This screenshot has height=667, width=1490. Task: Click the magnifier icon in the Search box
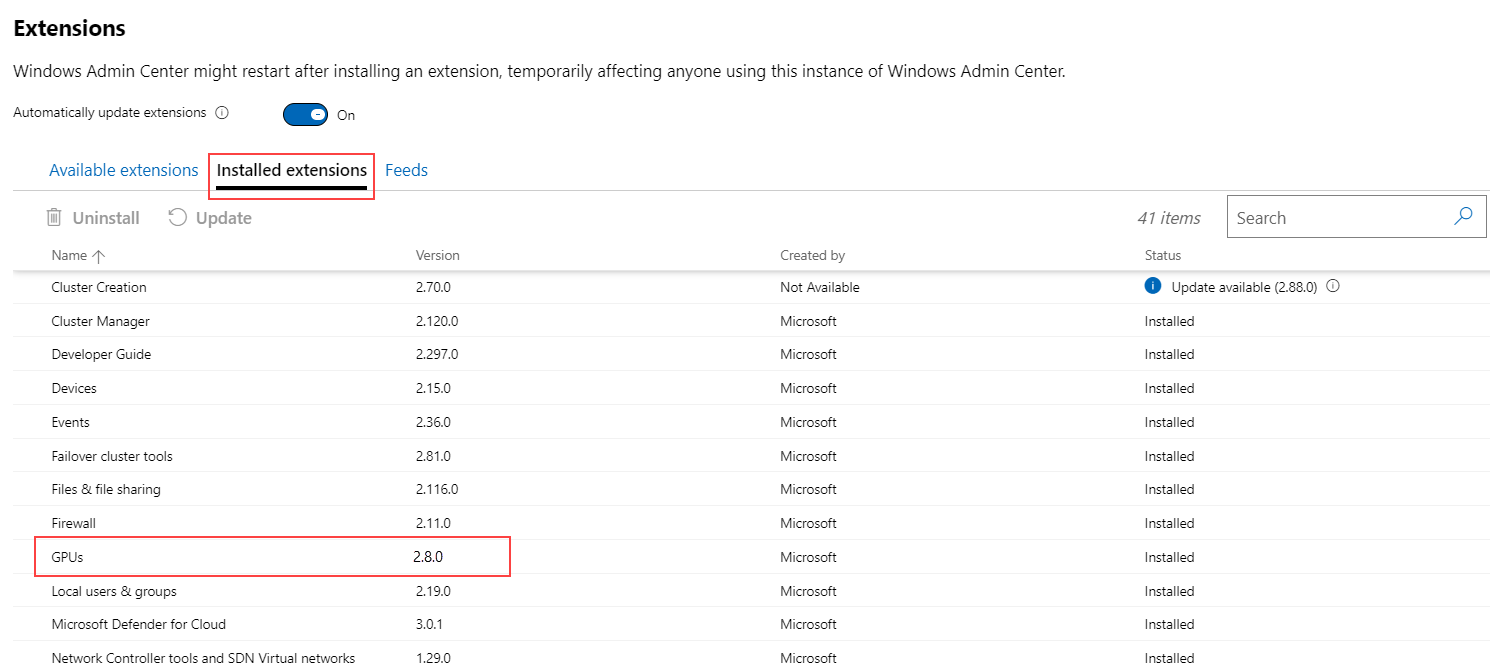1463,216
